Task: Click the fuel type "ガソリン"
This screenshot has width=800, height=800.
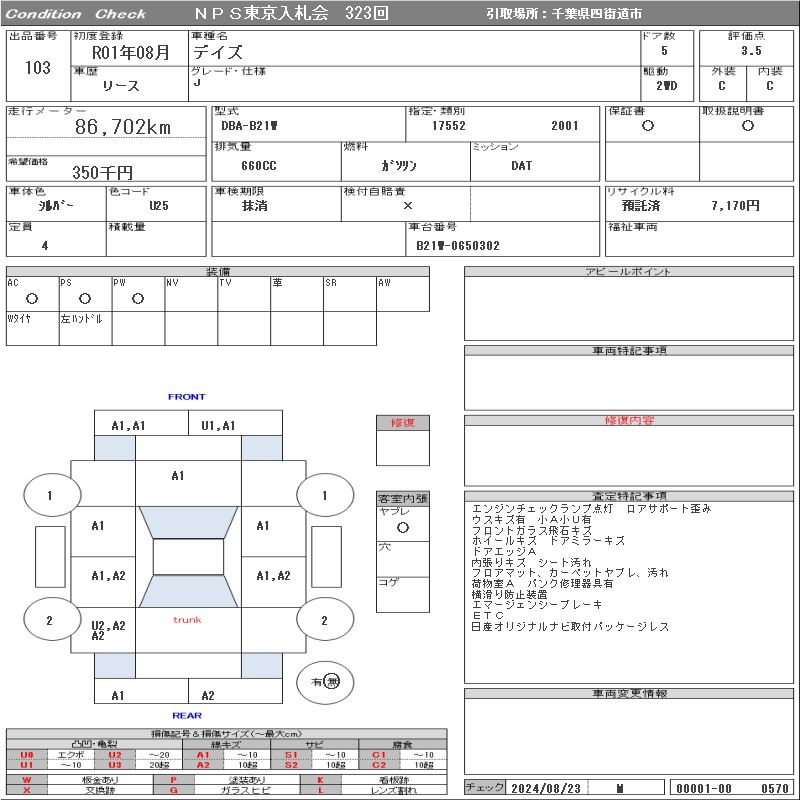Action: pos(399,166)
